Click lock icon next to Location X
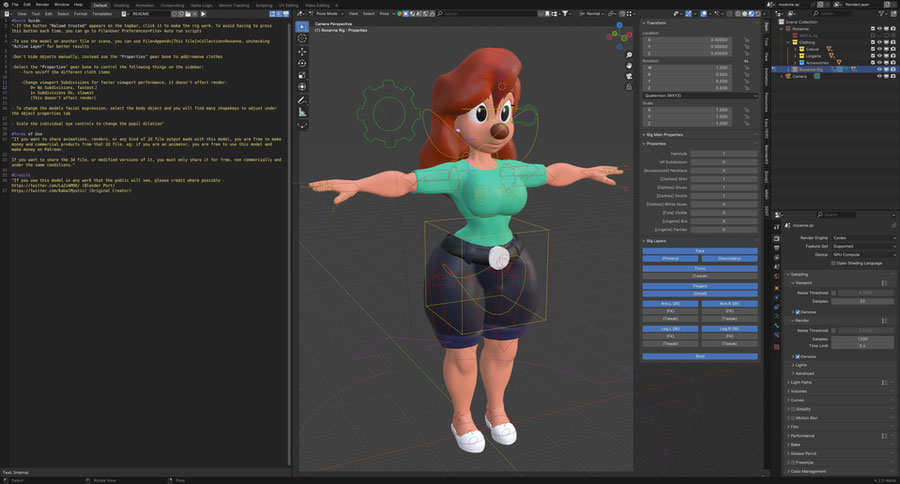 [747, 40]
